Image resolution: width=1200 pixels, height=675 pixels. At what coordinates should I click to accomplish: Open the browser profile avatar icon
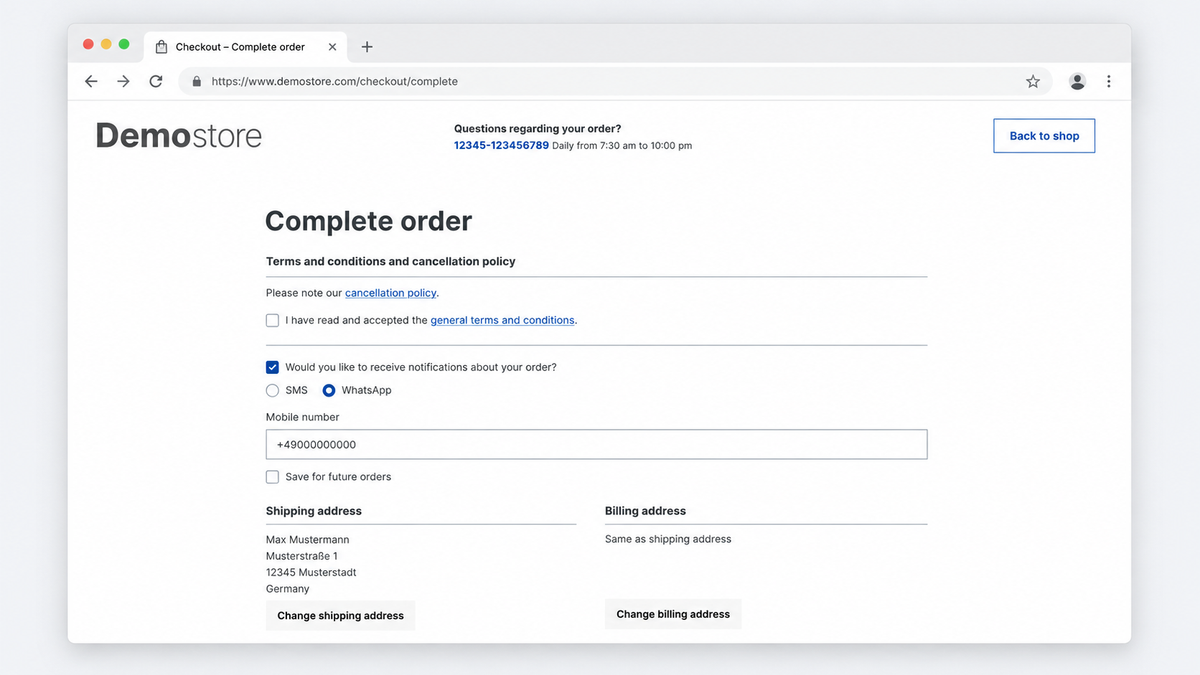[x=1077, y=82]
